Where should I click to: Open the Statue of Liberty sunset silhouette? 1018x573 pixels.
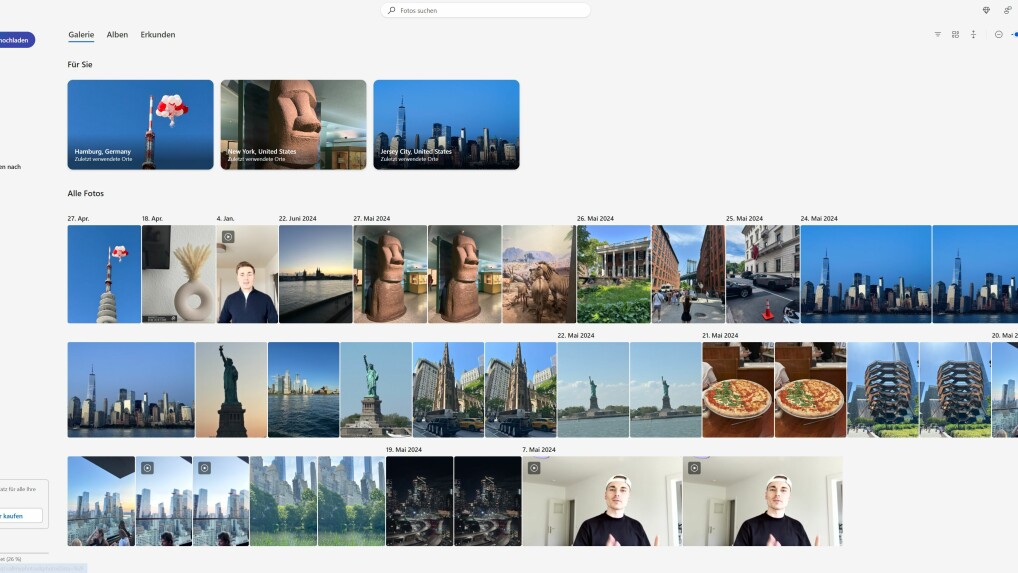pos(231,389)
